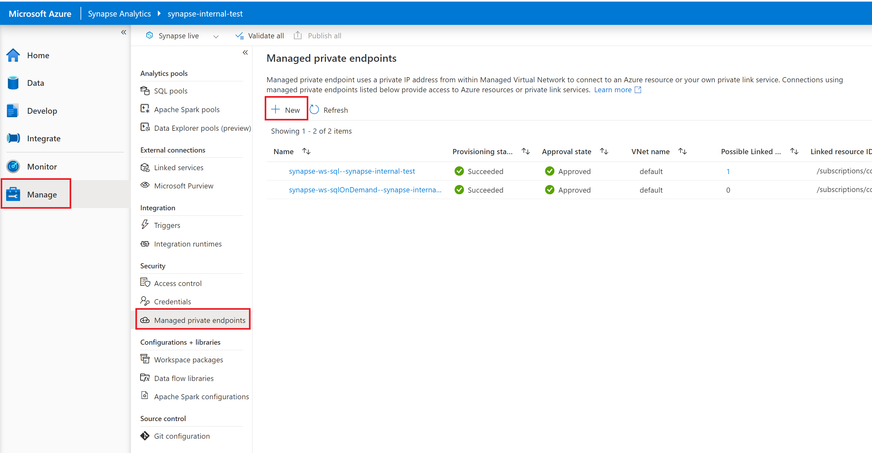Sort by Possible Linked column arrows
The image size is (872, 453).
(x=794, y=151)
